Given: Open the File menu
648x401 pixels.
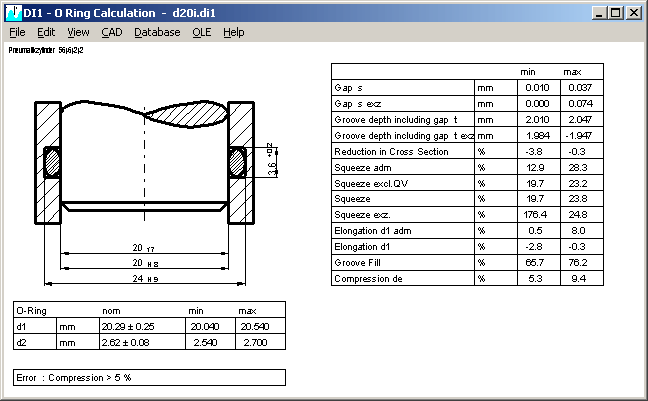Looking at the screenshot, I should click(x=17, y=32).
